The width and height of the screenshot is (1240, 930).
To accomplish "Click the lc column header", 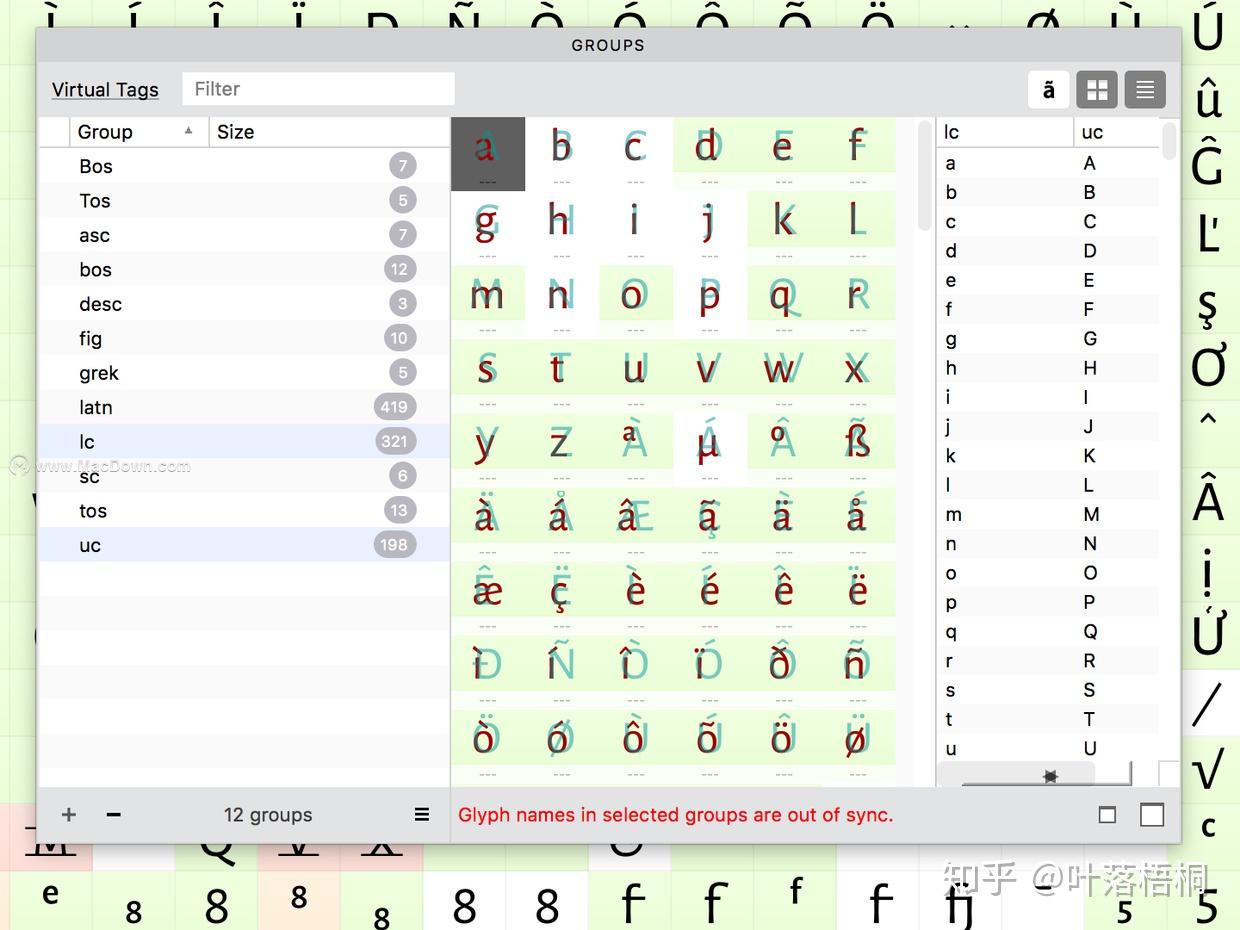I will [x=1005, y=132].
